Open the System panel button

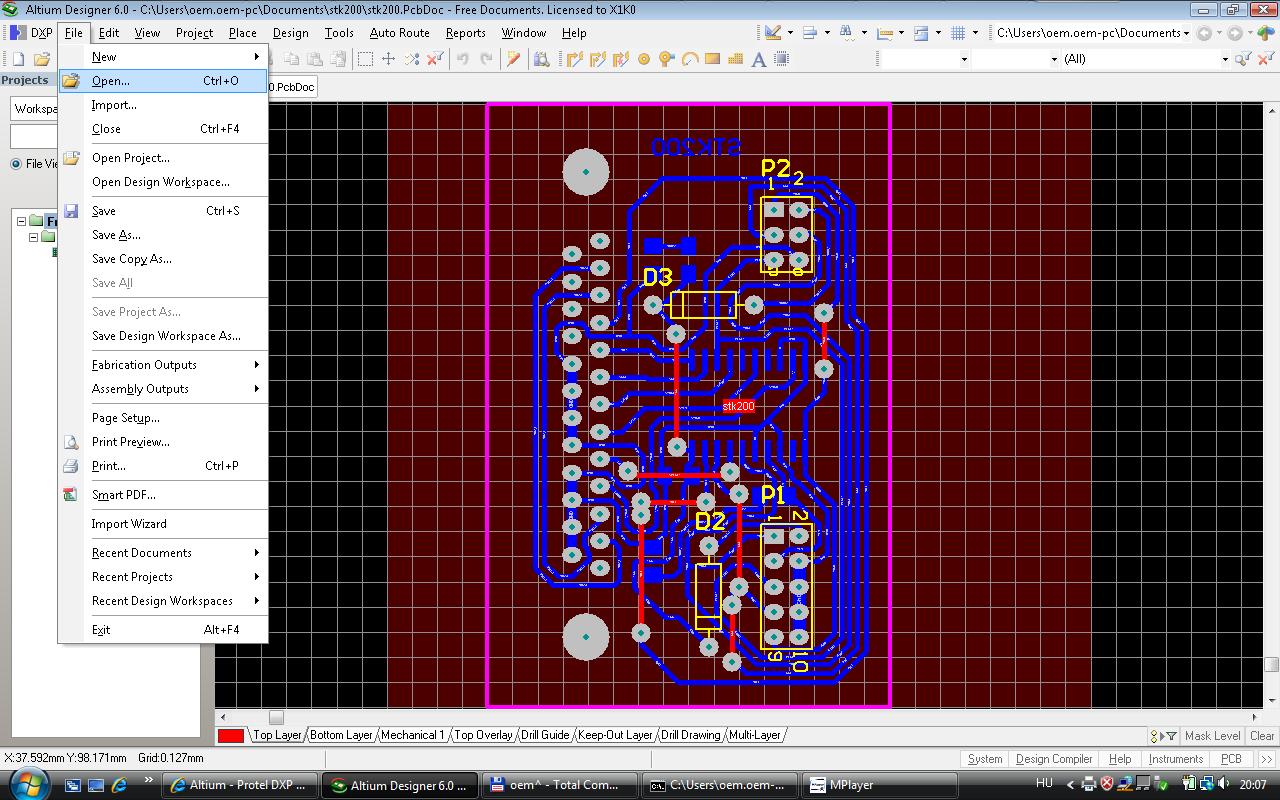[x=985, y=759]
